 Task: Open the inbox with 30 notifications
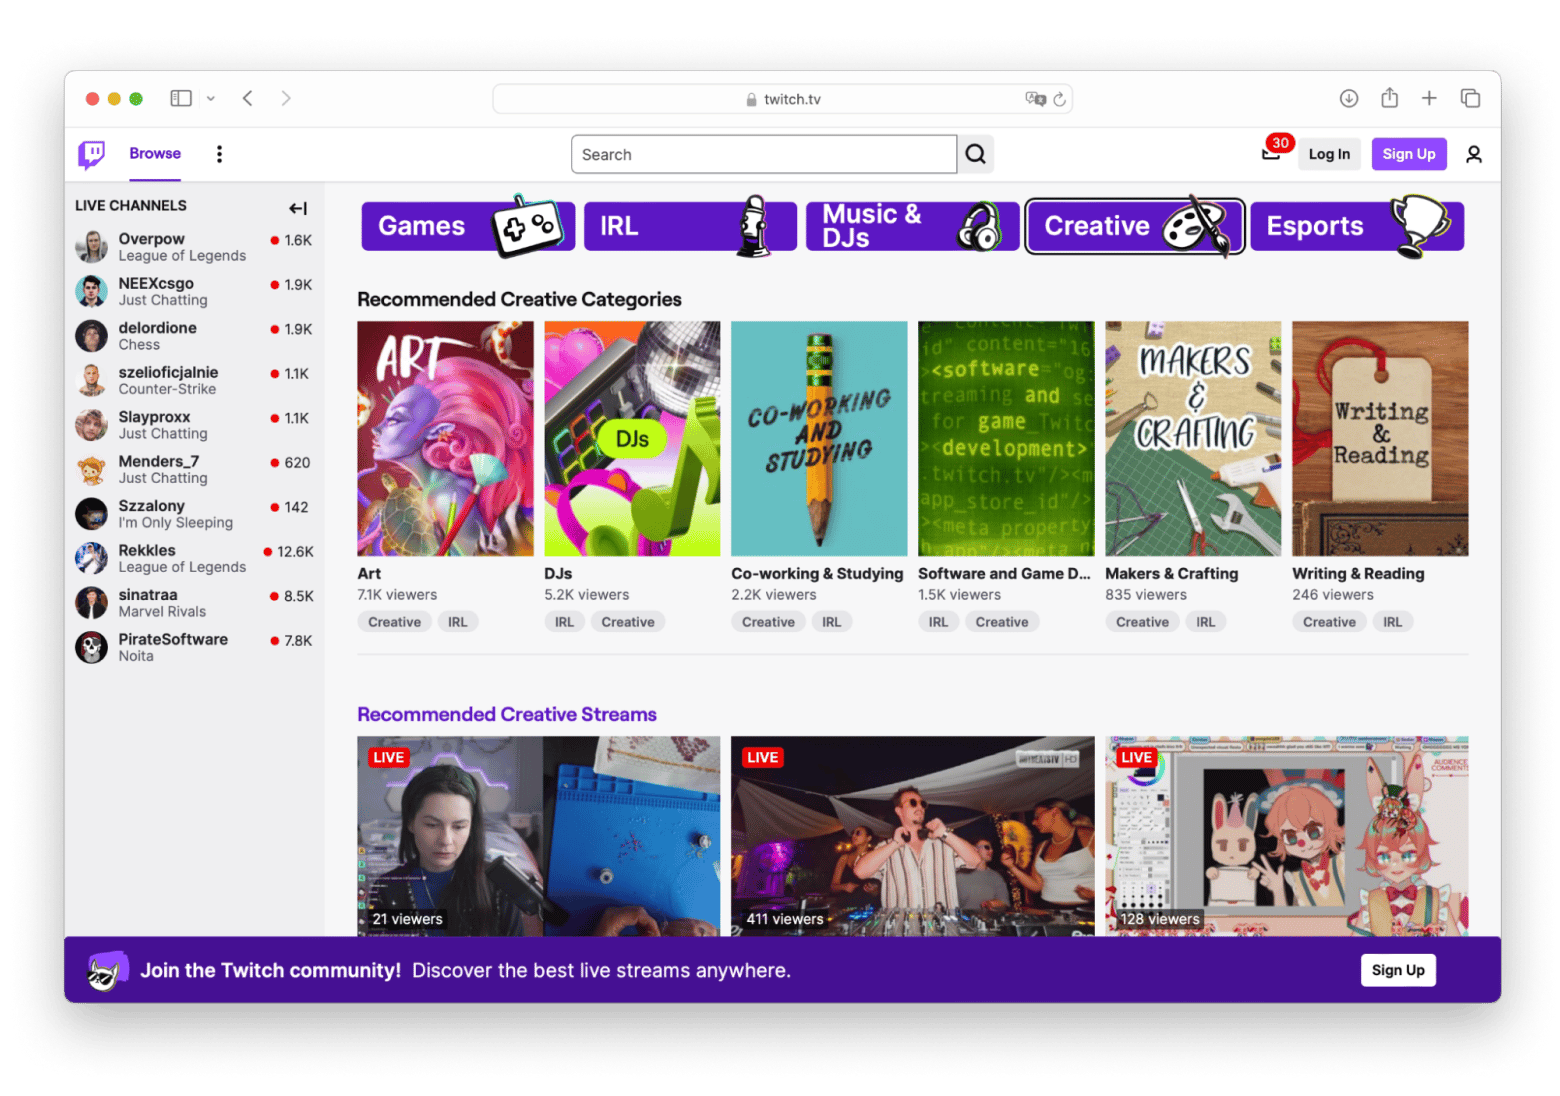click(1271, 154)
